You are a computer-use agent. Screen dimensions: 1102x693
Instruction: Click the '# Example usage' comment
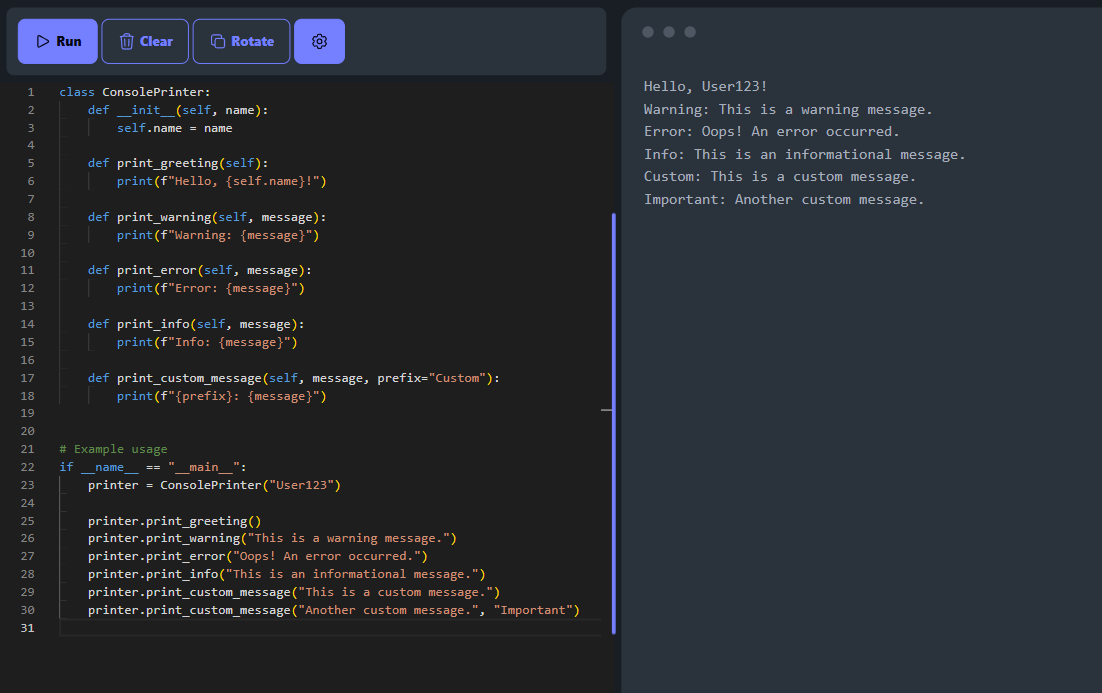pyautogui.click(x=113, y=449)
